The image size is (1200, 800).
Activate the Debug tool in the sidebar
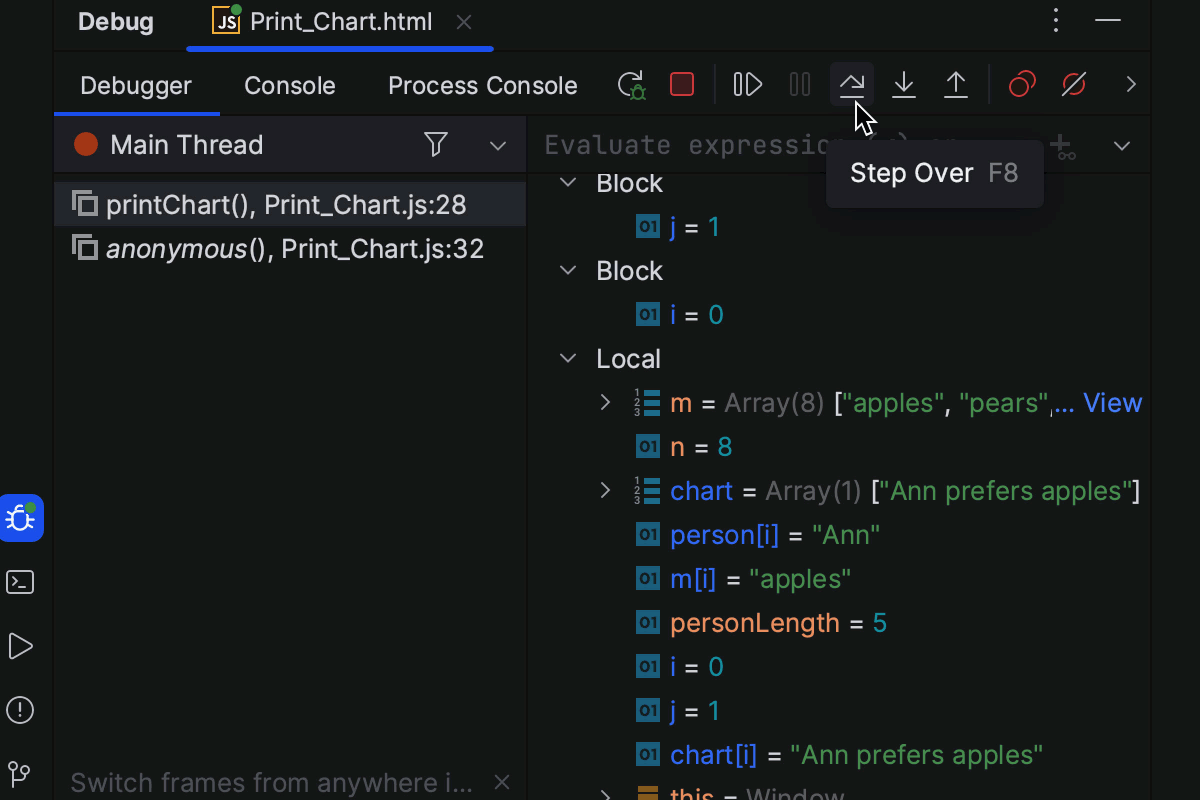point(20,518)
